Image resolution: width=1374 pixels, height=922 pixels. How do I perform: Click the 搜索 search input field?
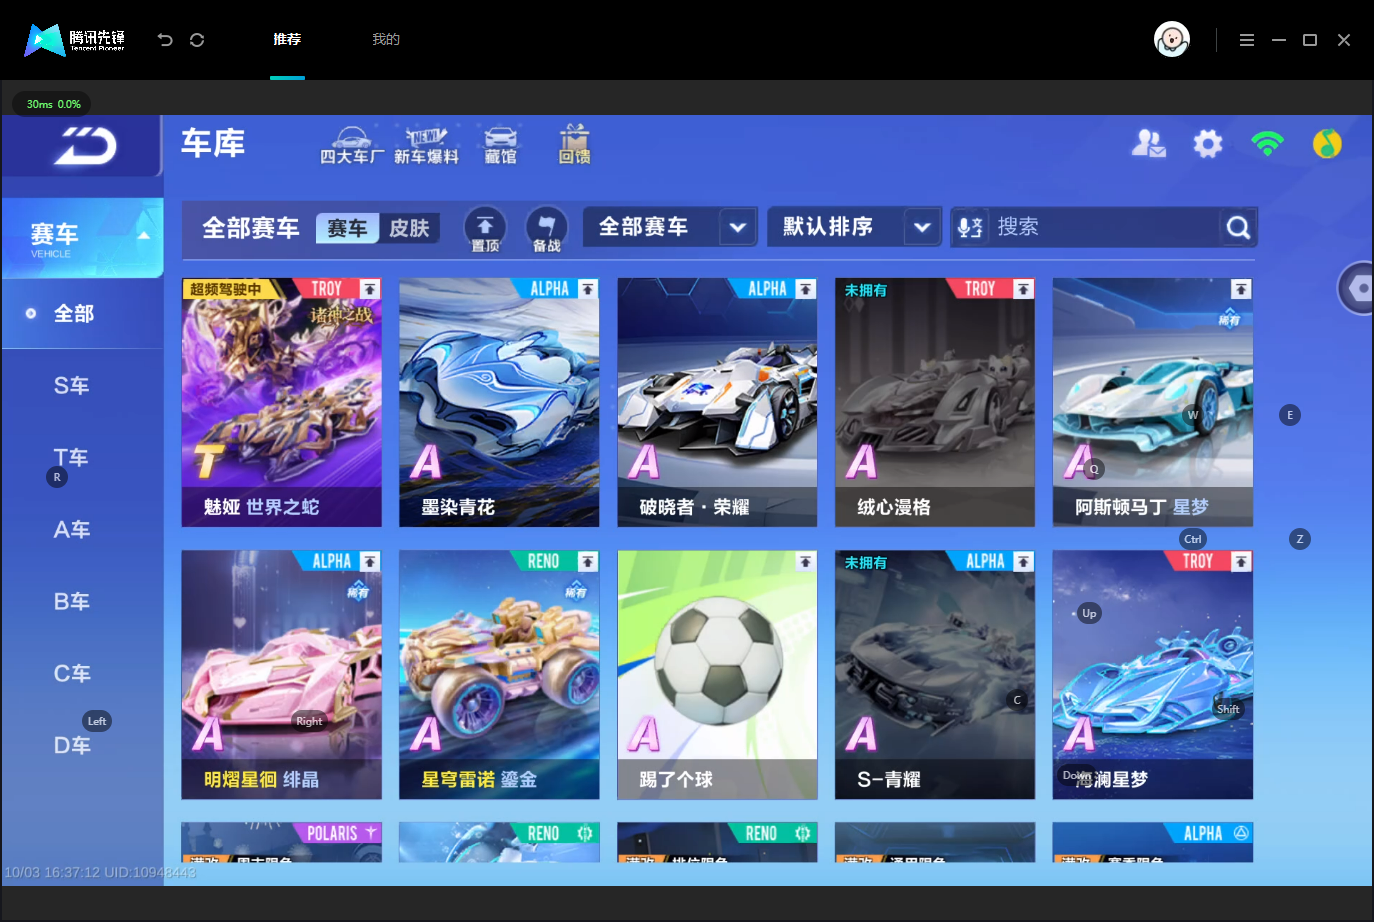[1104, 227]
